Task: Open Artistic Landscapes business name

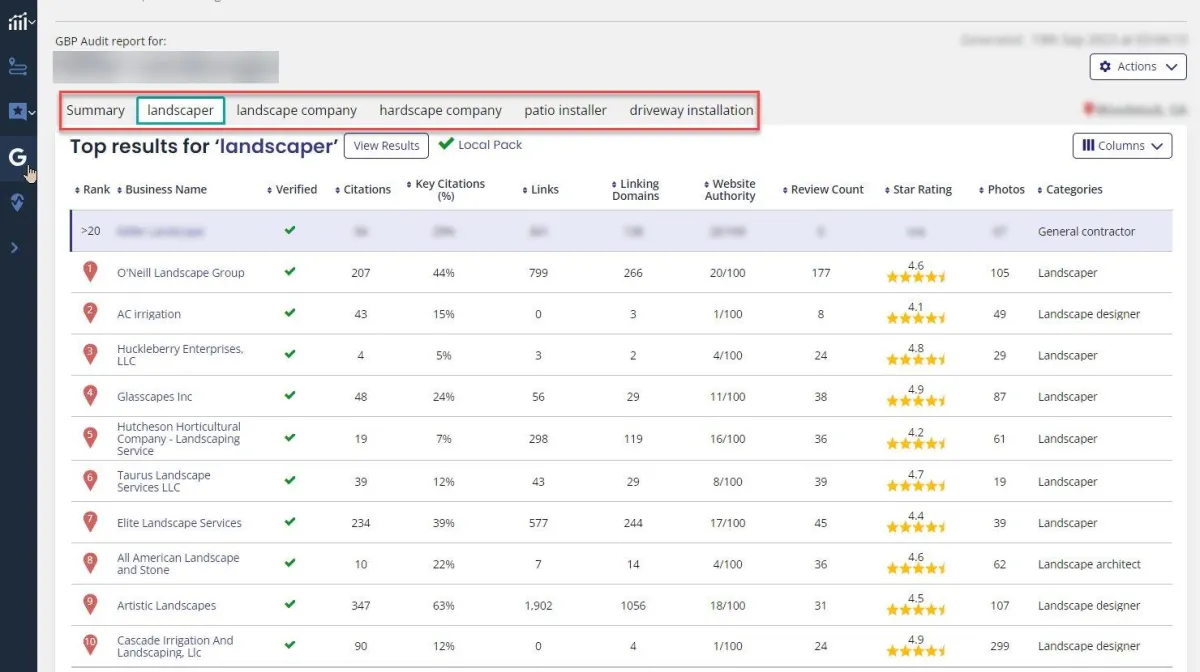Action: click(x=166, y=606)
